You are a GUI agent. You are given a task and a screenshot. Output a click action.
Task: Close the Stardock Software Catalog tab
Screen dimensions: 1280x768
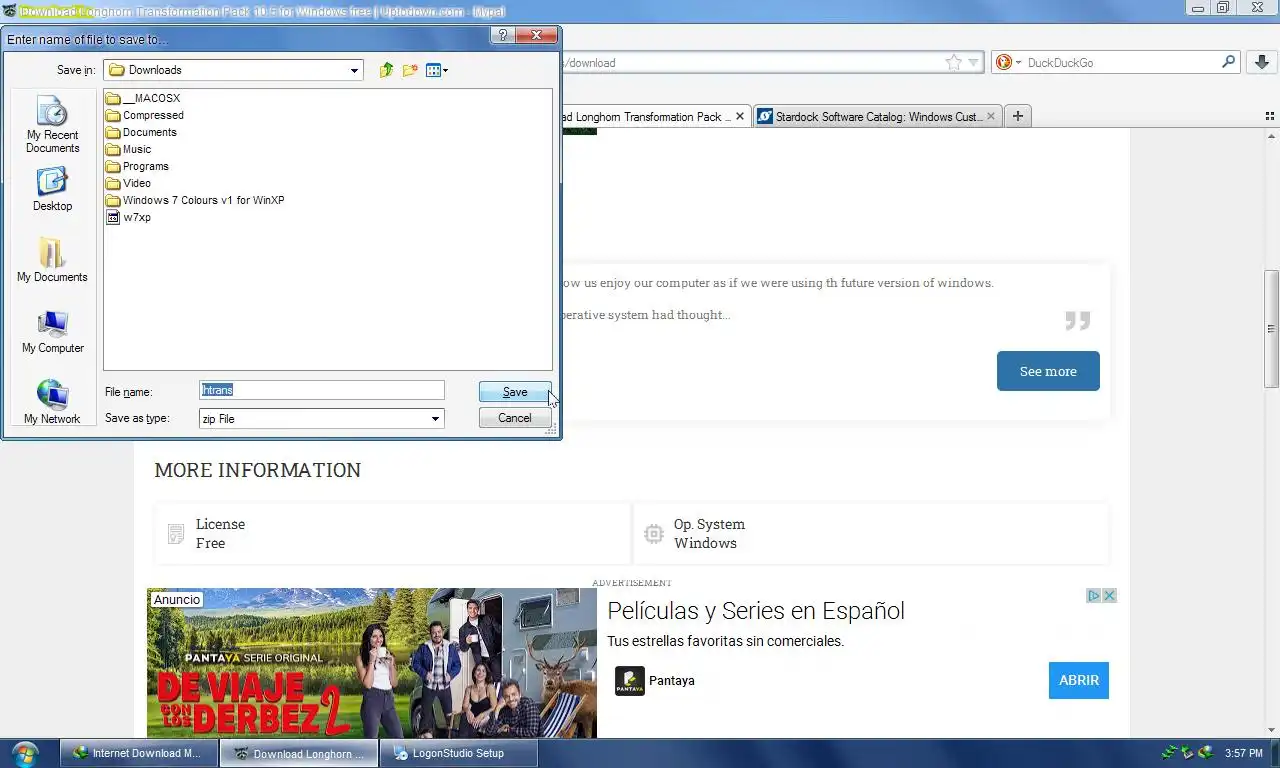pos(991,116)
